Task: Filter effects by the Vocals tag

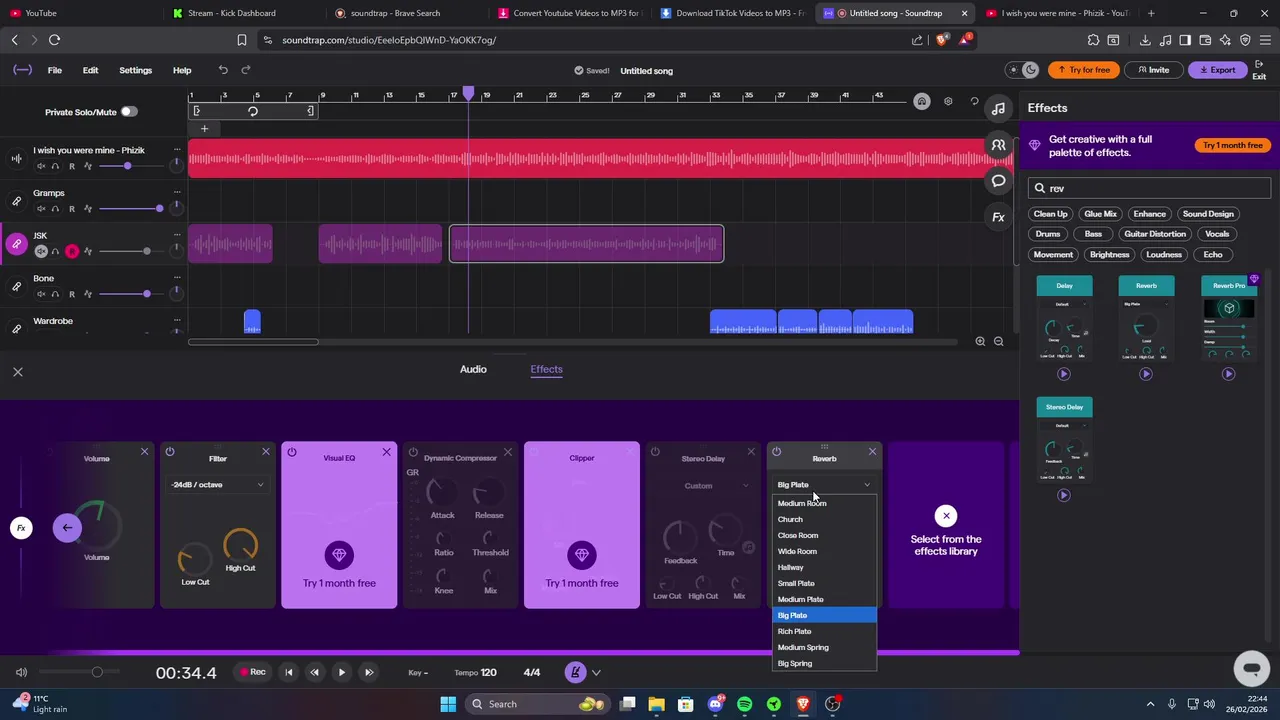Action: tap(1217, 234)
